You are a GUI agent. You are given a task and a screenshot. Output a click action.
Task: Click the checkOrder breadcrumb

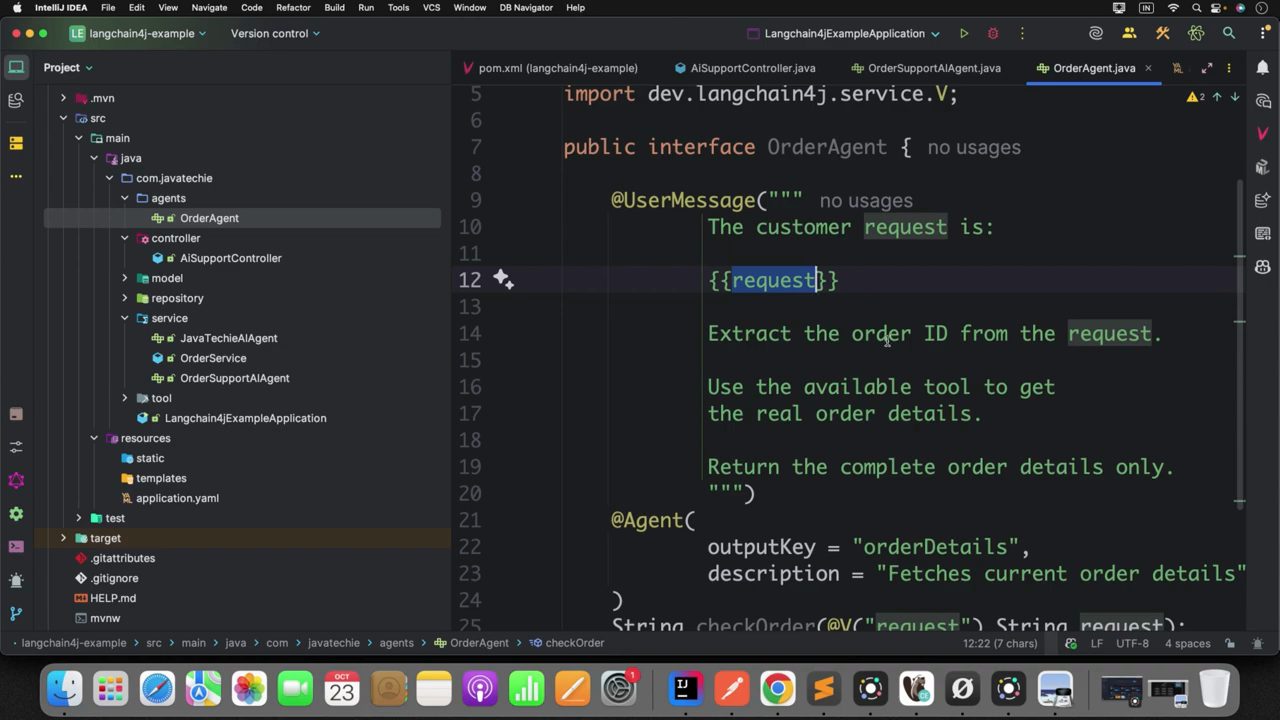pos(567,643)
